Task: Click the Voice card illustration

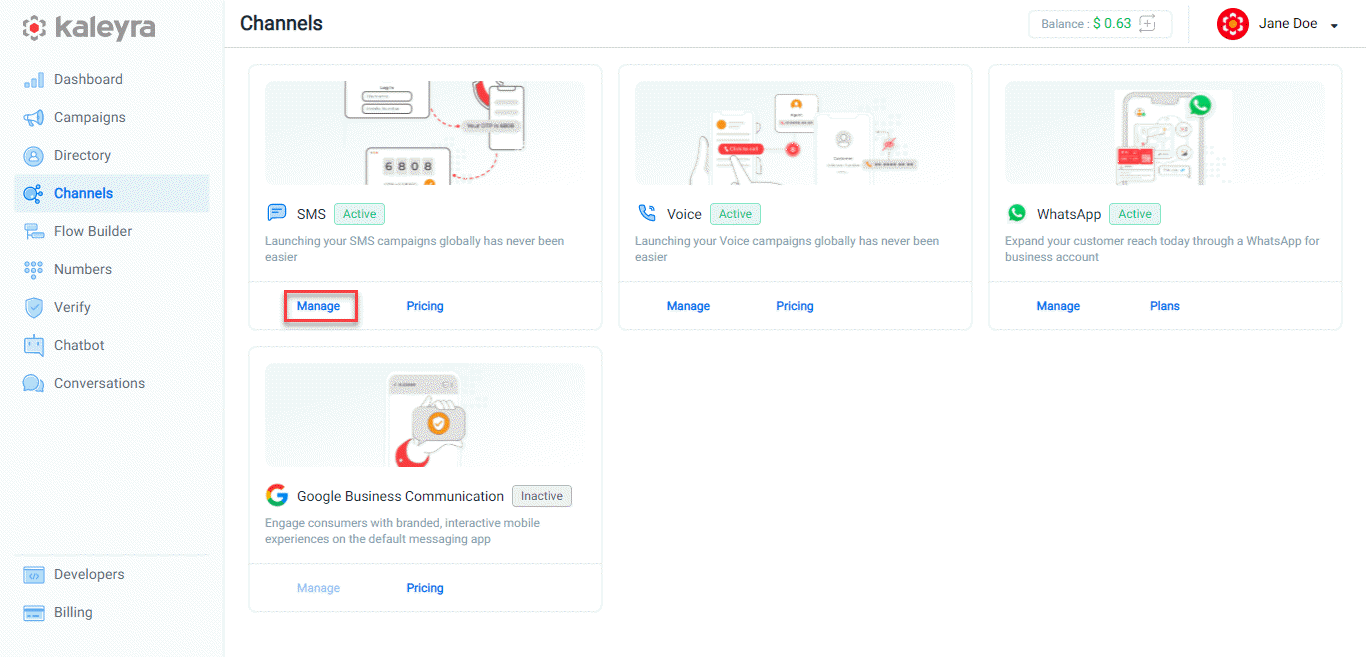Action: coord(795,133)
